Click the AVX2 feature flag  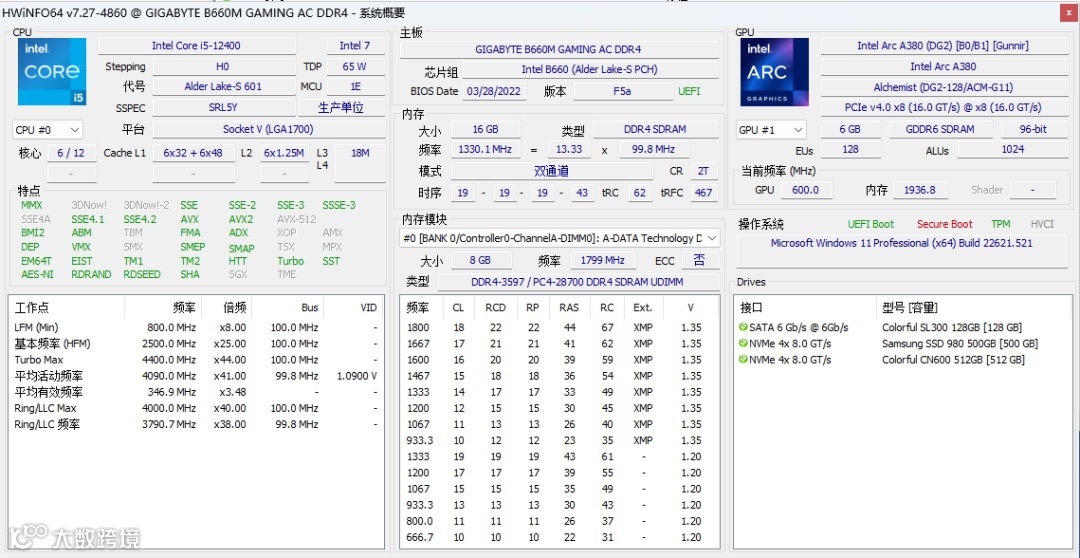point(240,219)
